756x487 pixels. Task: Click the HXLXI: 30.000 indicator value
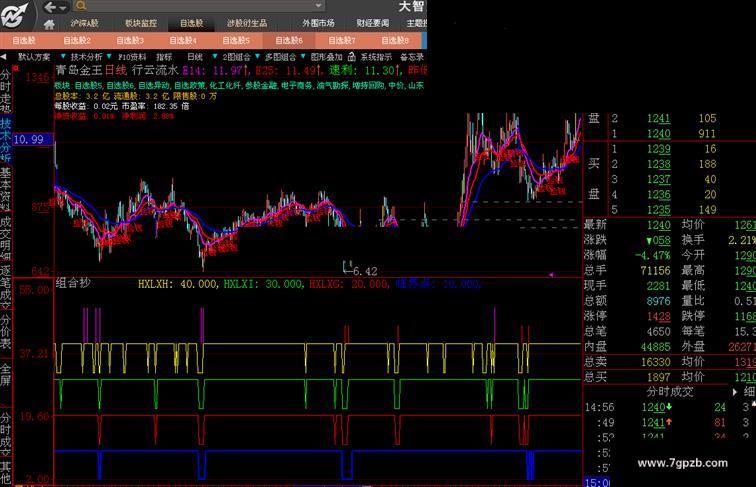(x=263, y=284)
